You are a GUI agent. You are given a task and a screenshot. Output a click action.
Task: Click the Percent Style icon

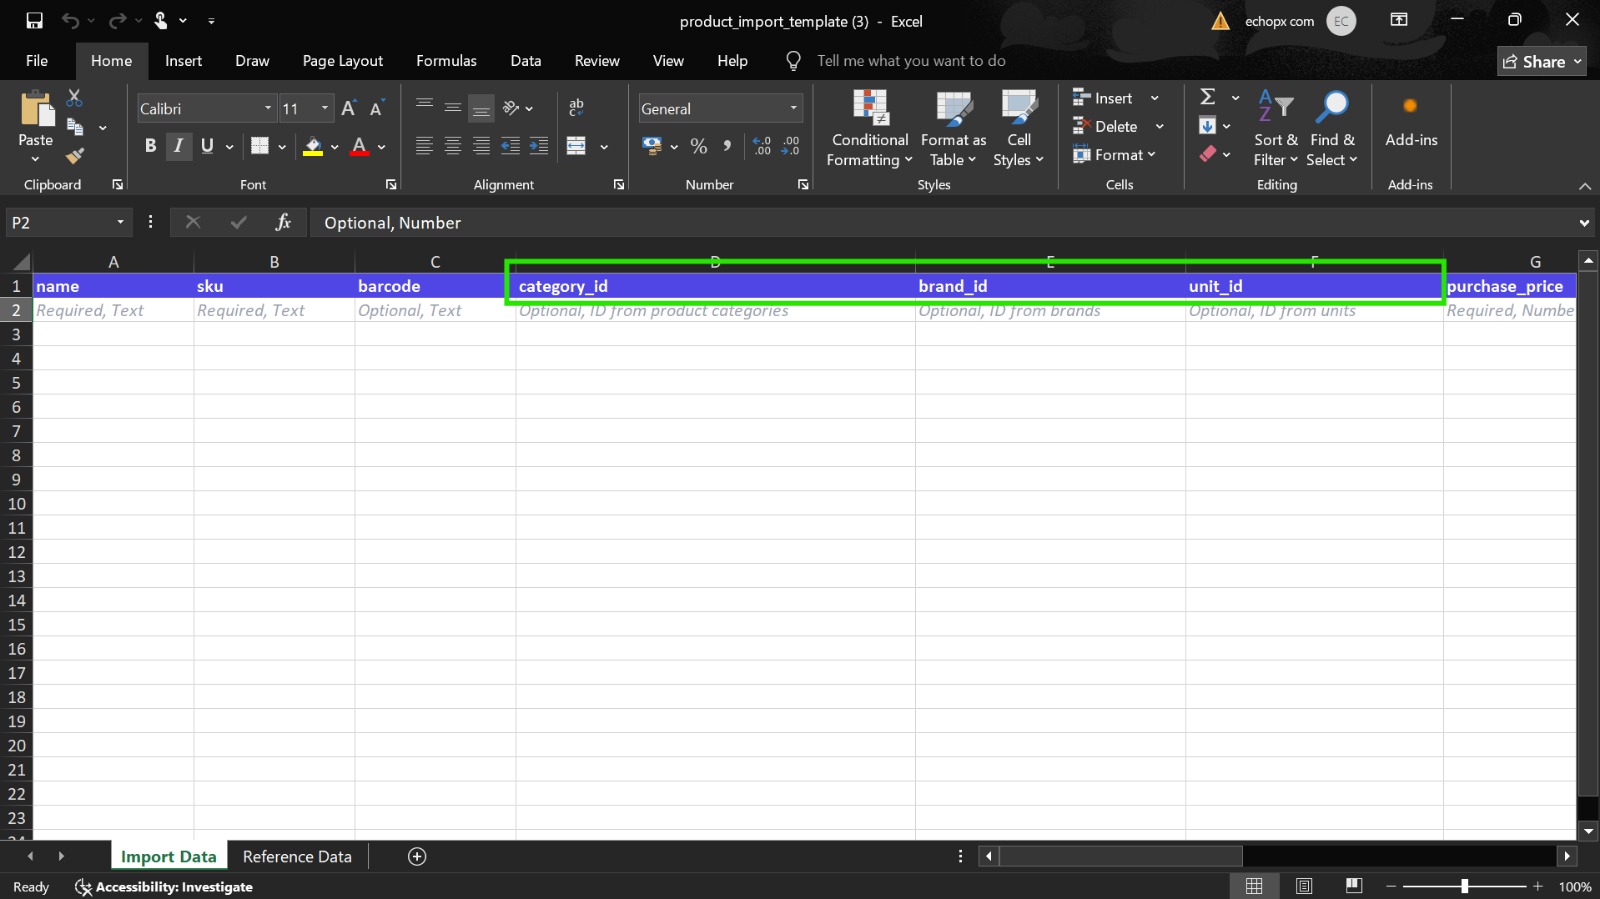tap(699, 147)
